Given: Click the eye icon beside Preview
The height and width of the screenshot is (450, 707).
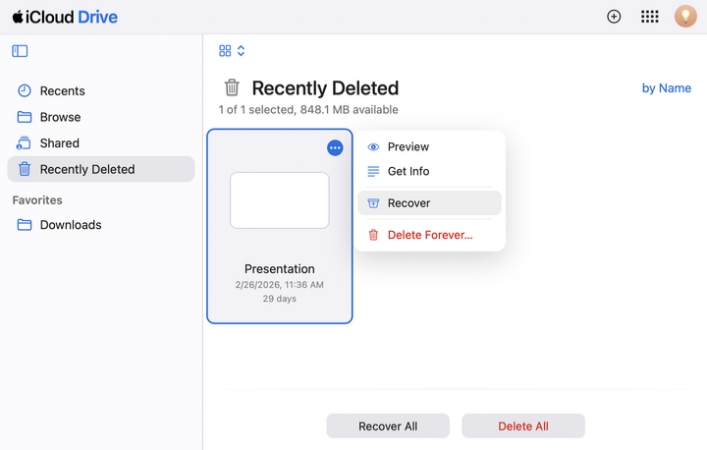Looking at the screenshot, I should pos(373,147).
